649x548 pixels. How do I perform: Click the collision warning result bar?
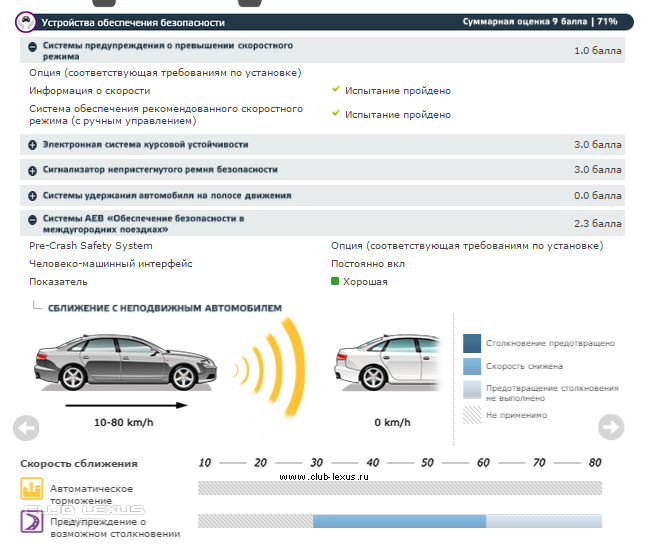pyautogui.click(x=400, y=521)
